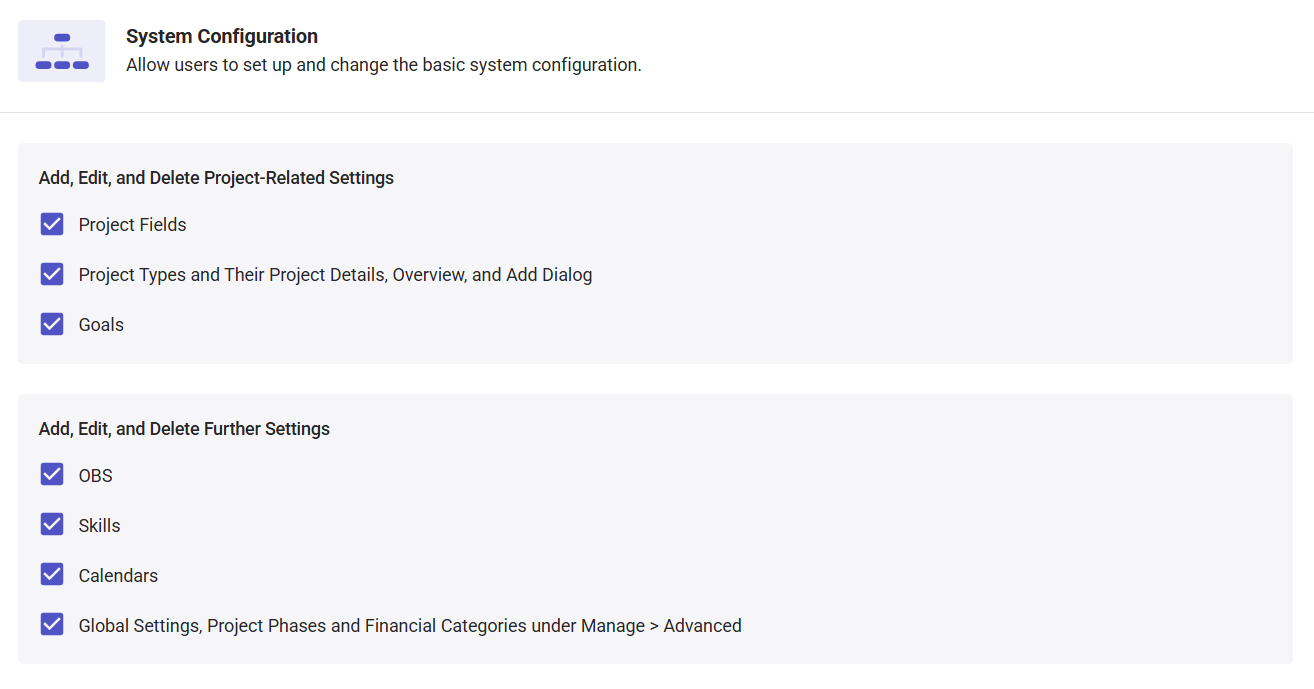
Task: Click the OBS label text
Action: (x=96, y=476)
